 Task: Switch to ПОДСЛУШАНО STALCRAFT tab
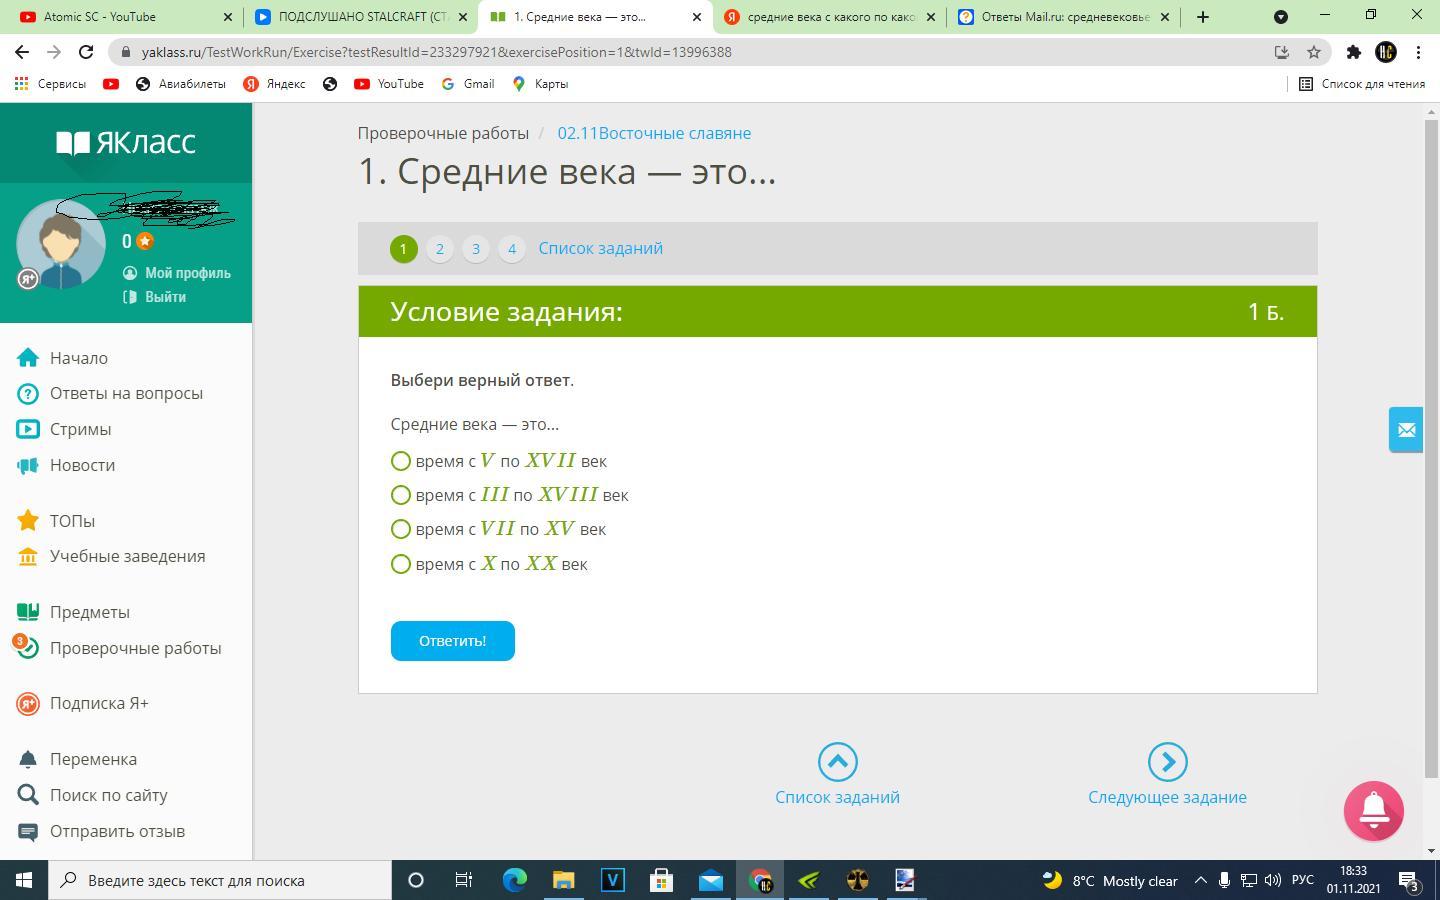pyautogui.click(x=360, y=17)
